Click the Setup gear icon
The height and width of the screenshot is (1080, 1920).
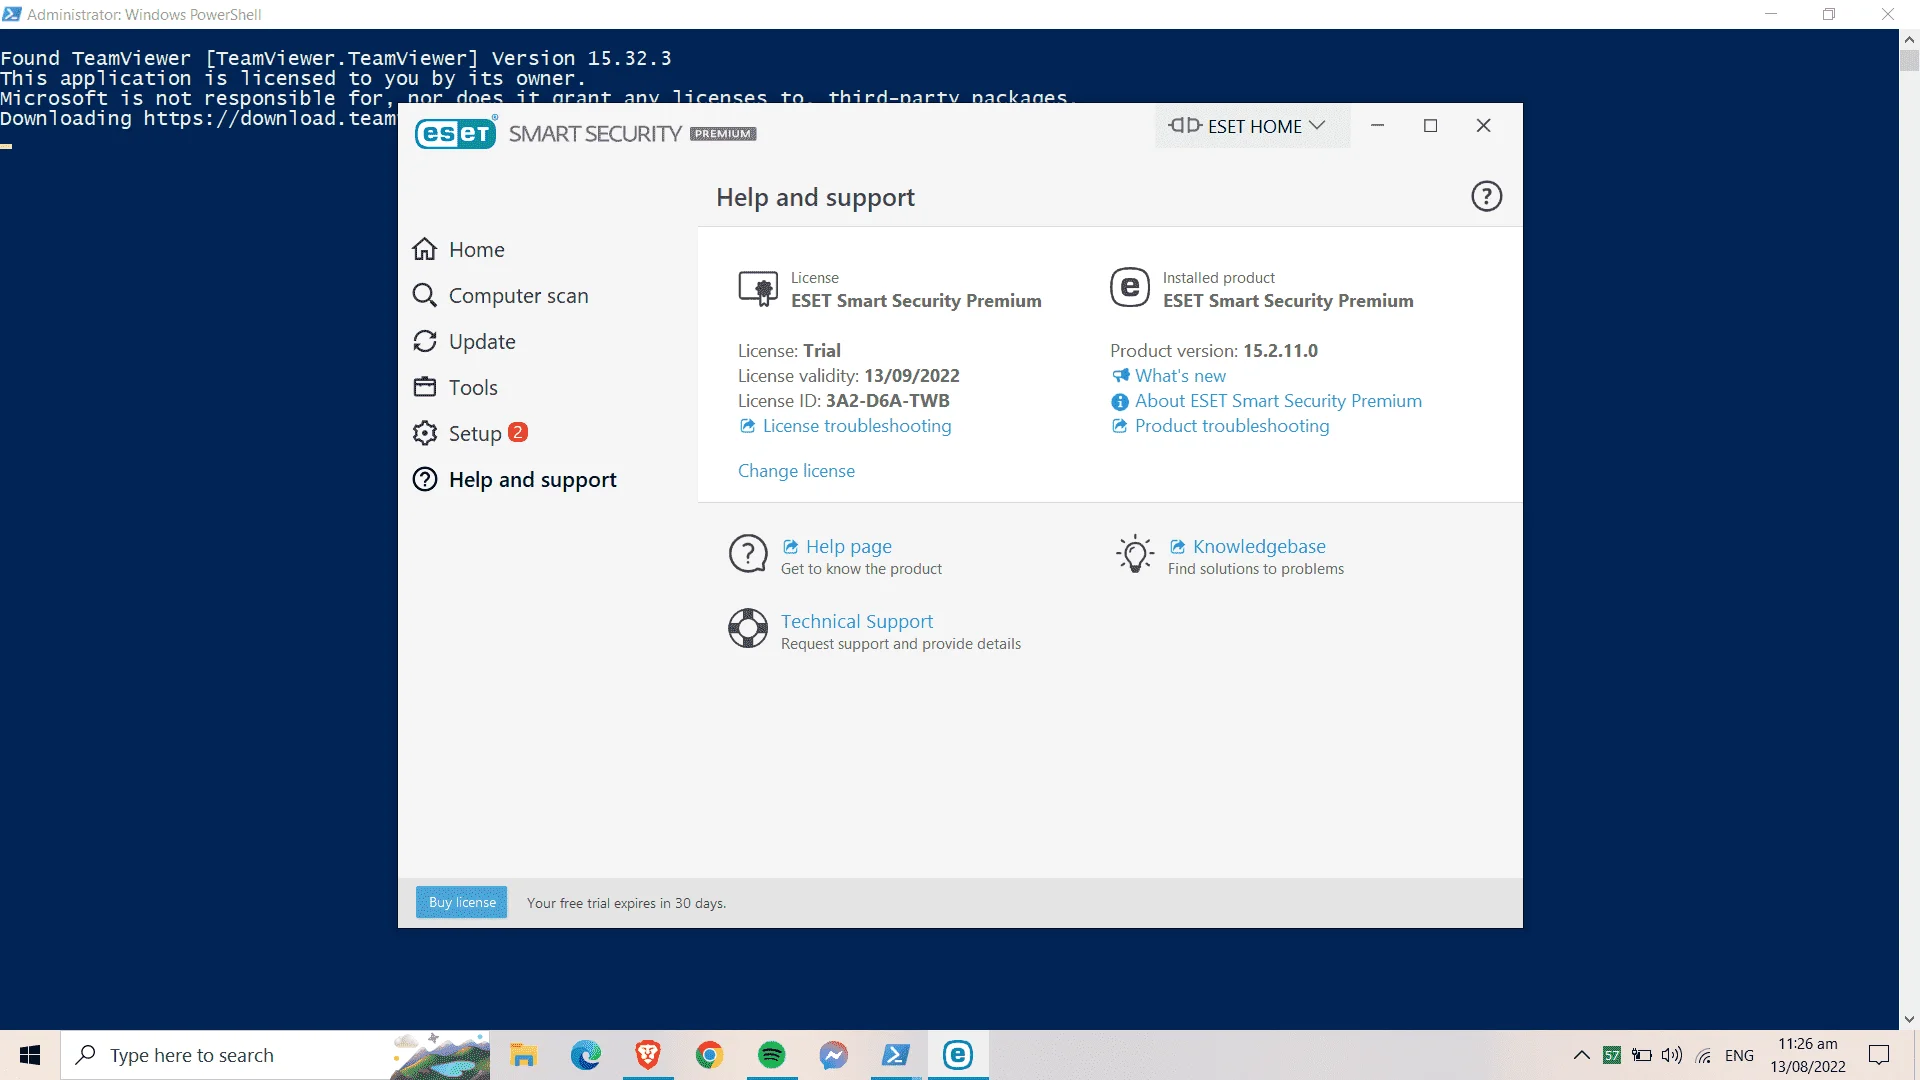tap(425, 433)
